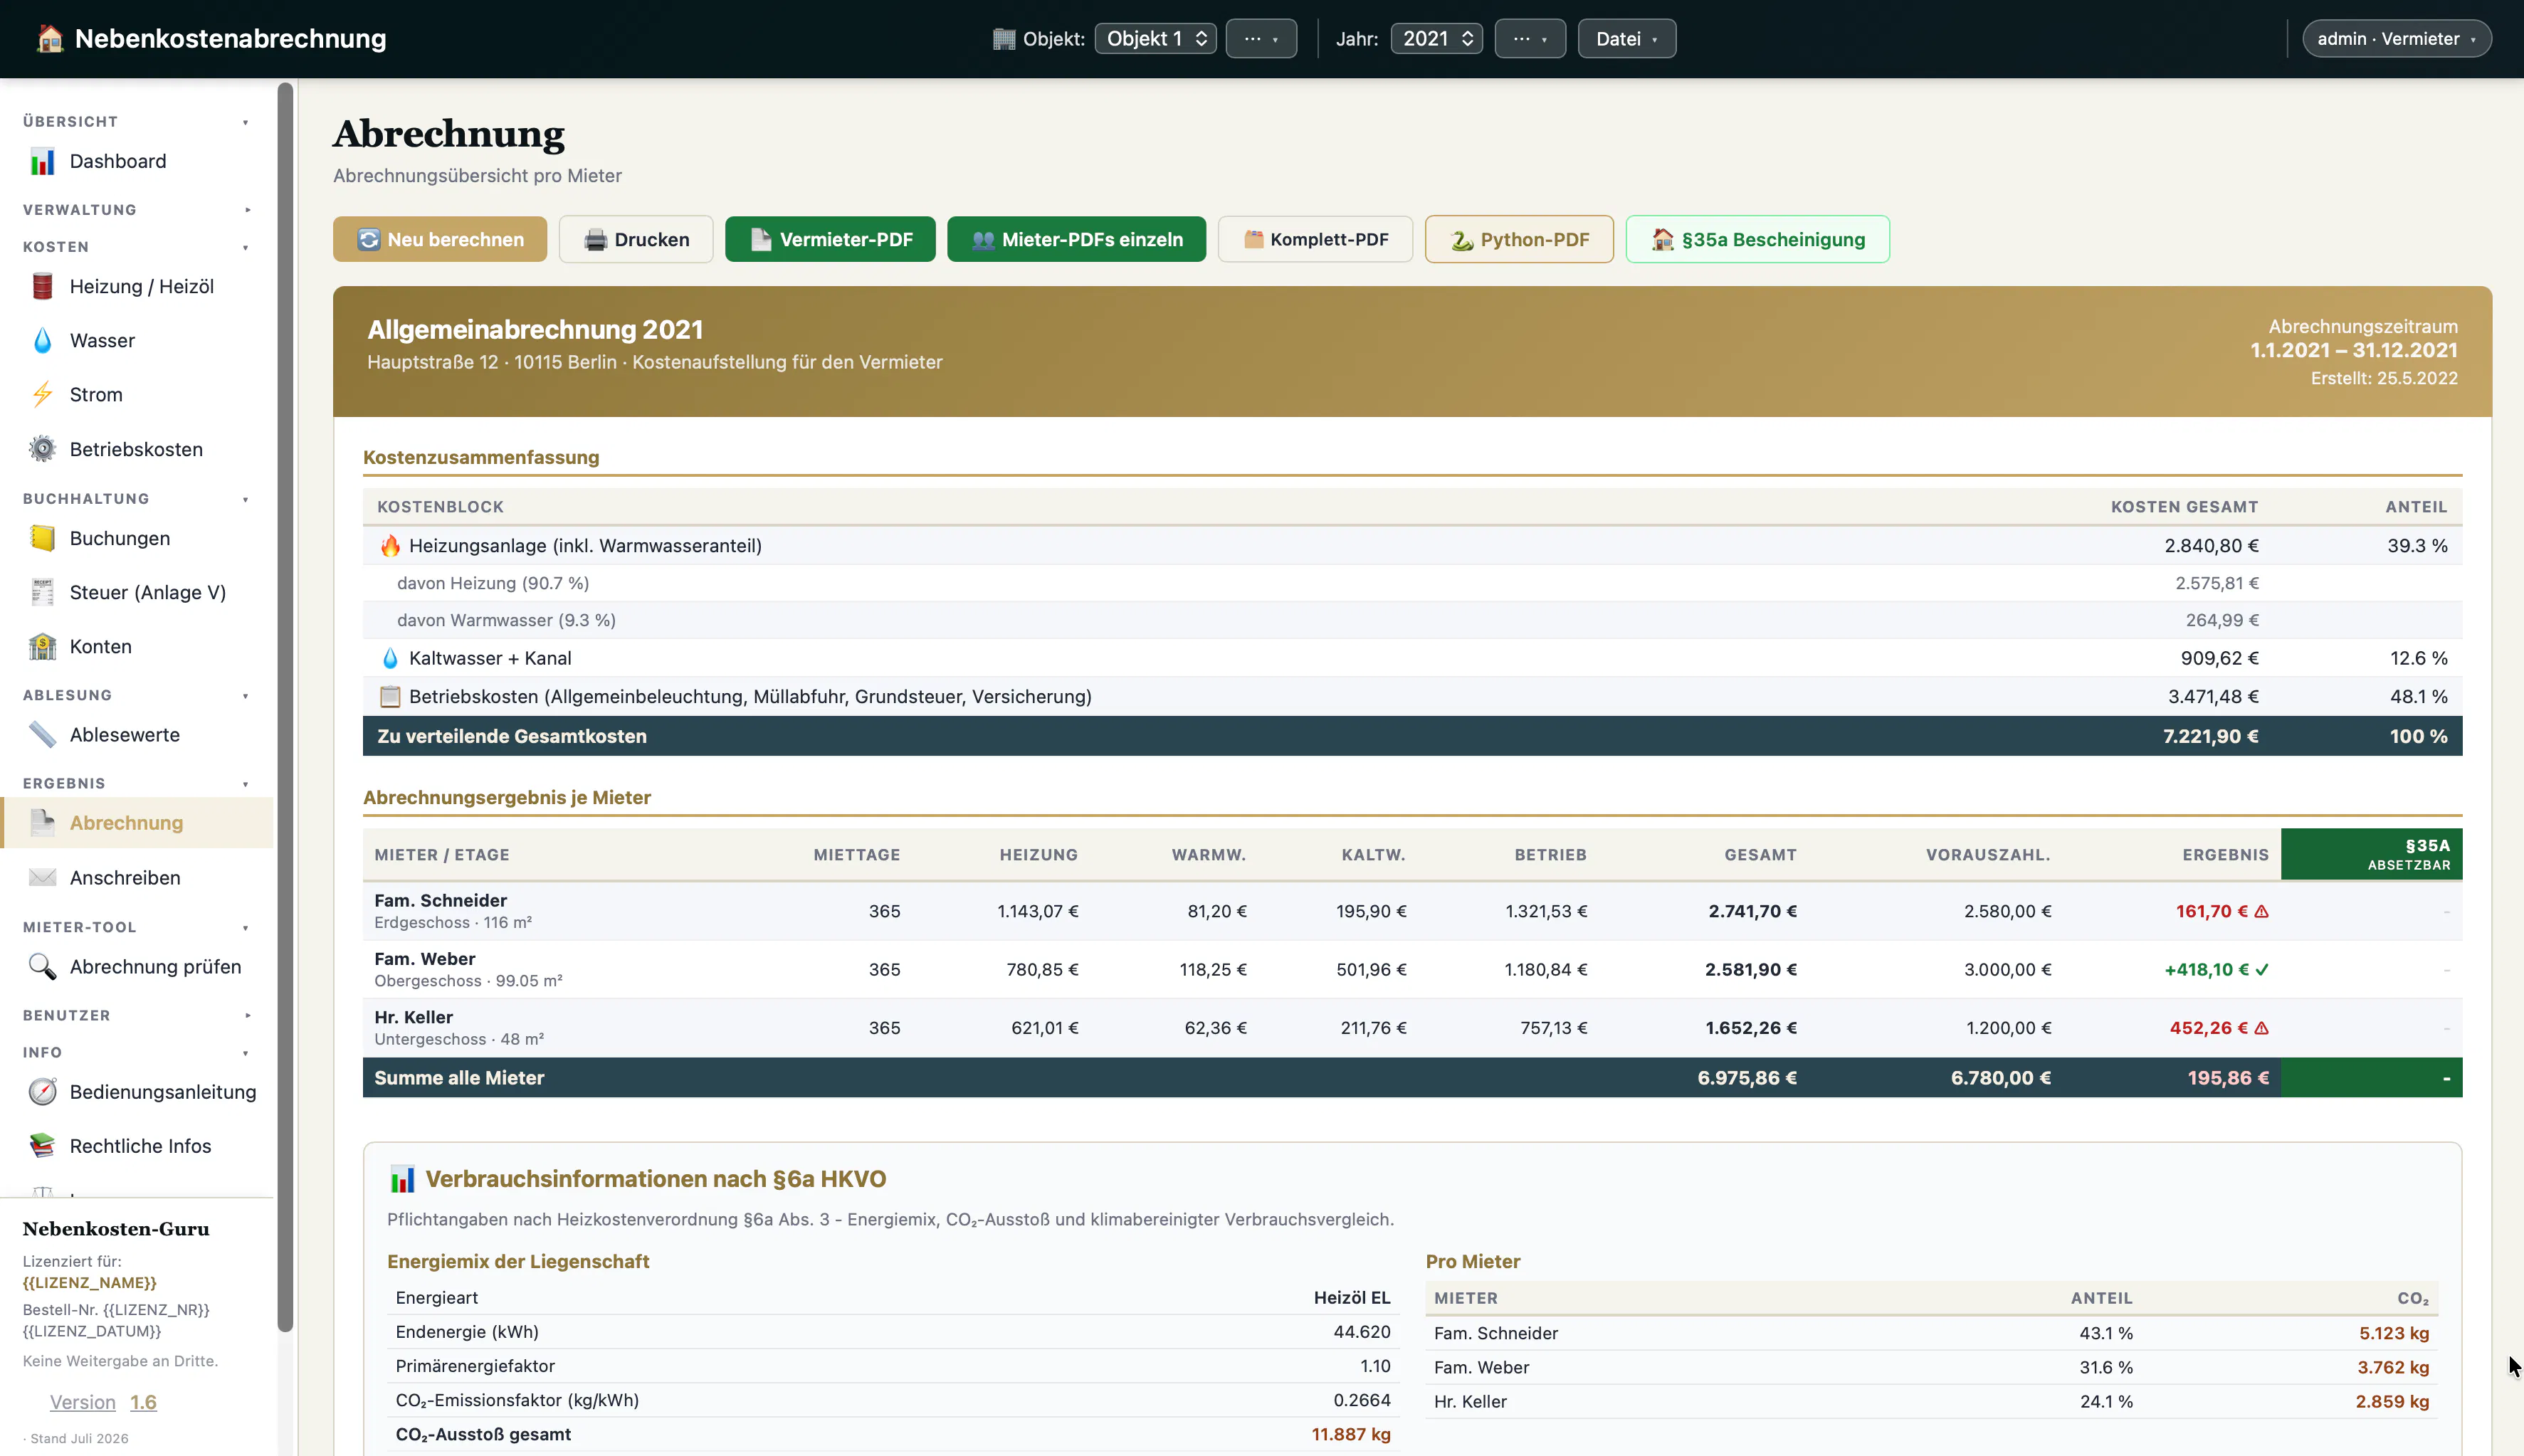The image size is (2524, 1456).
Task: Click the building icon next to Objekt
Action: (x=1004, y=39)
